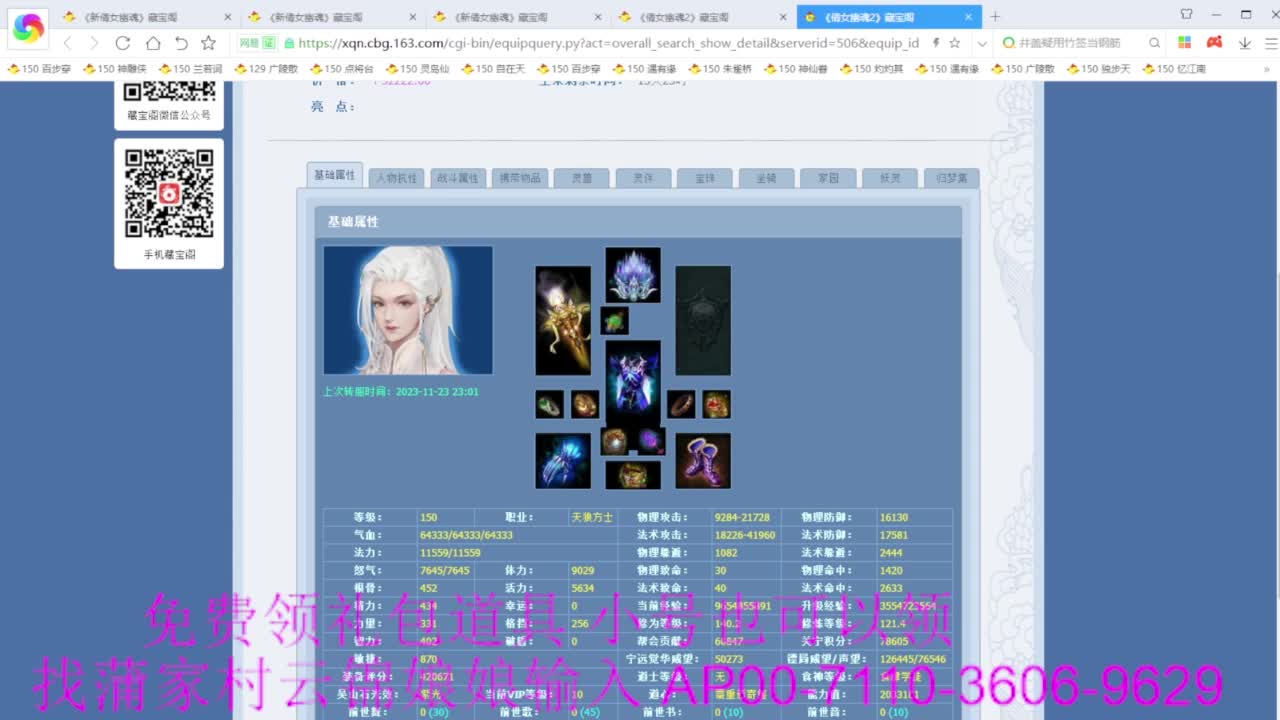
Task: Open a new browser tab
Action: (x=995, y=17)
